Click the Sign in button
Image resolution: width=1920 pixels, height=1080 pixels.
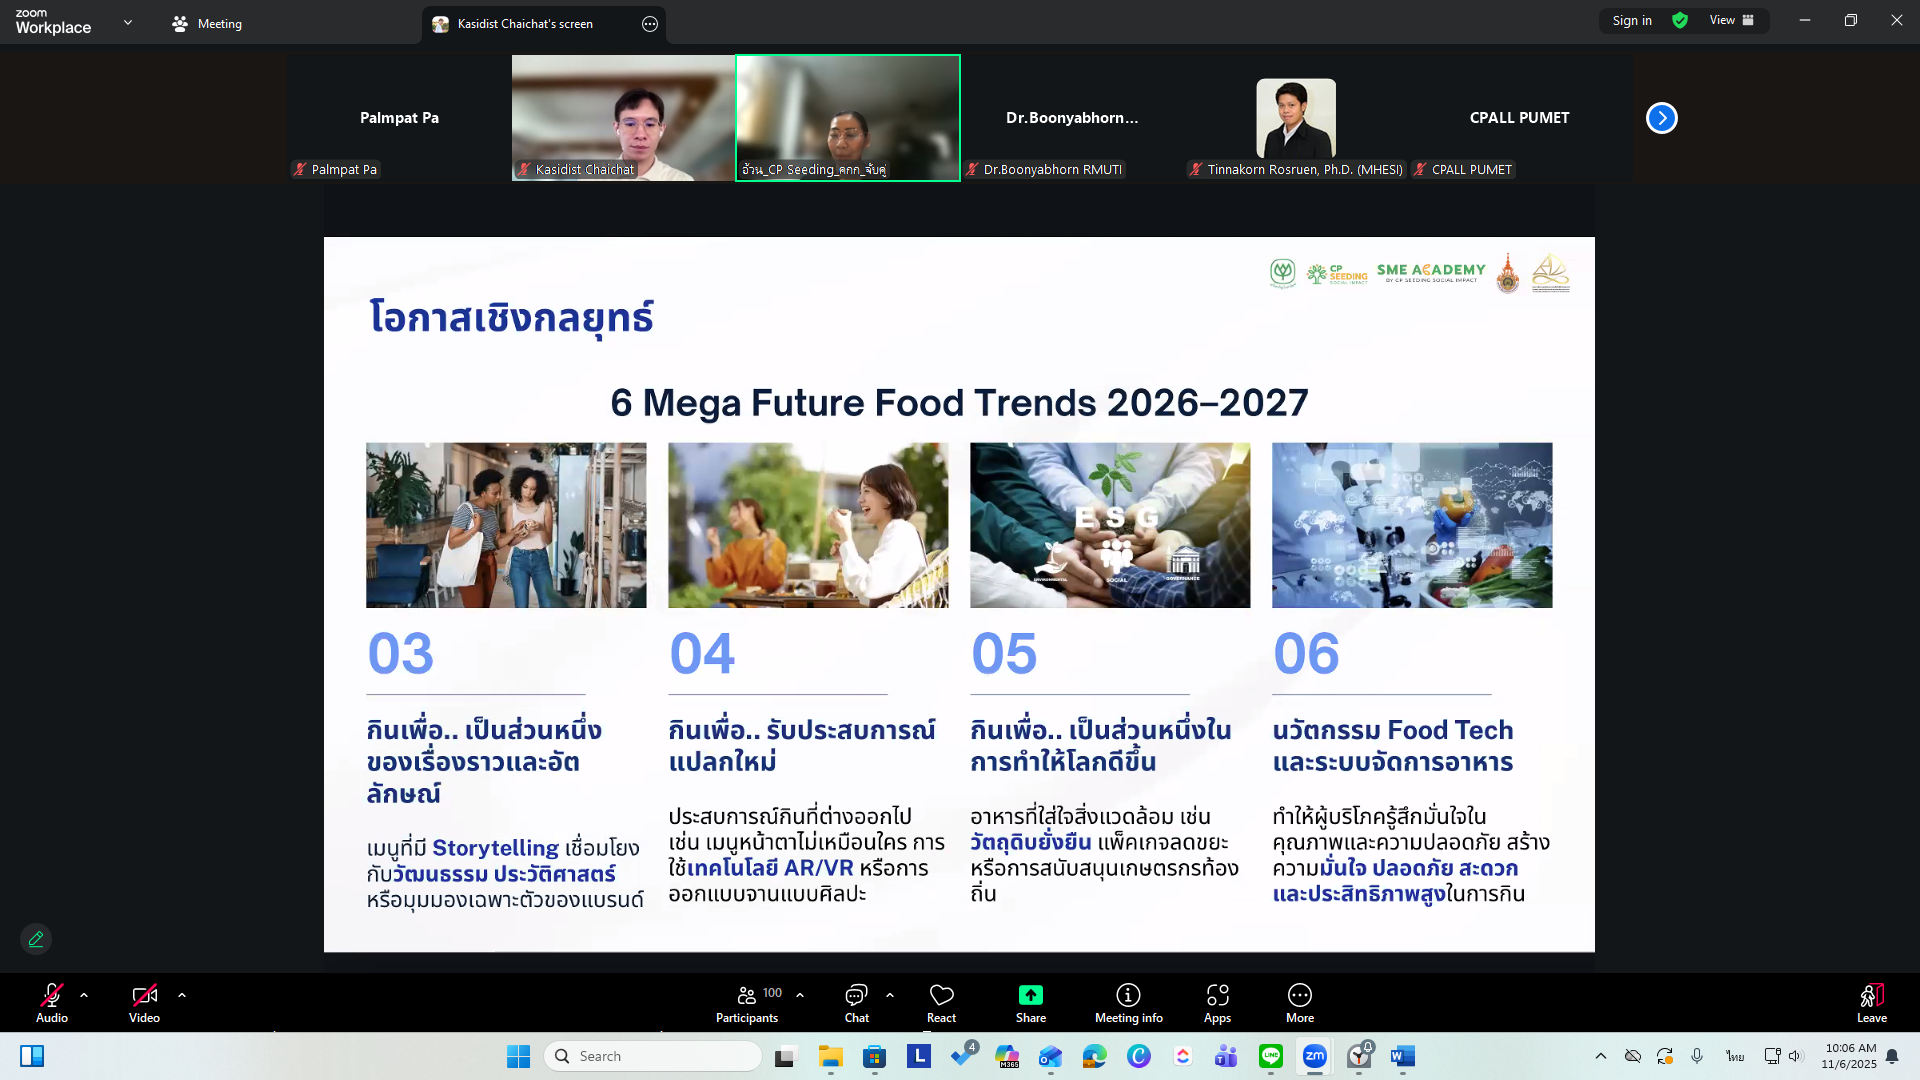[1632, 20]
